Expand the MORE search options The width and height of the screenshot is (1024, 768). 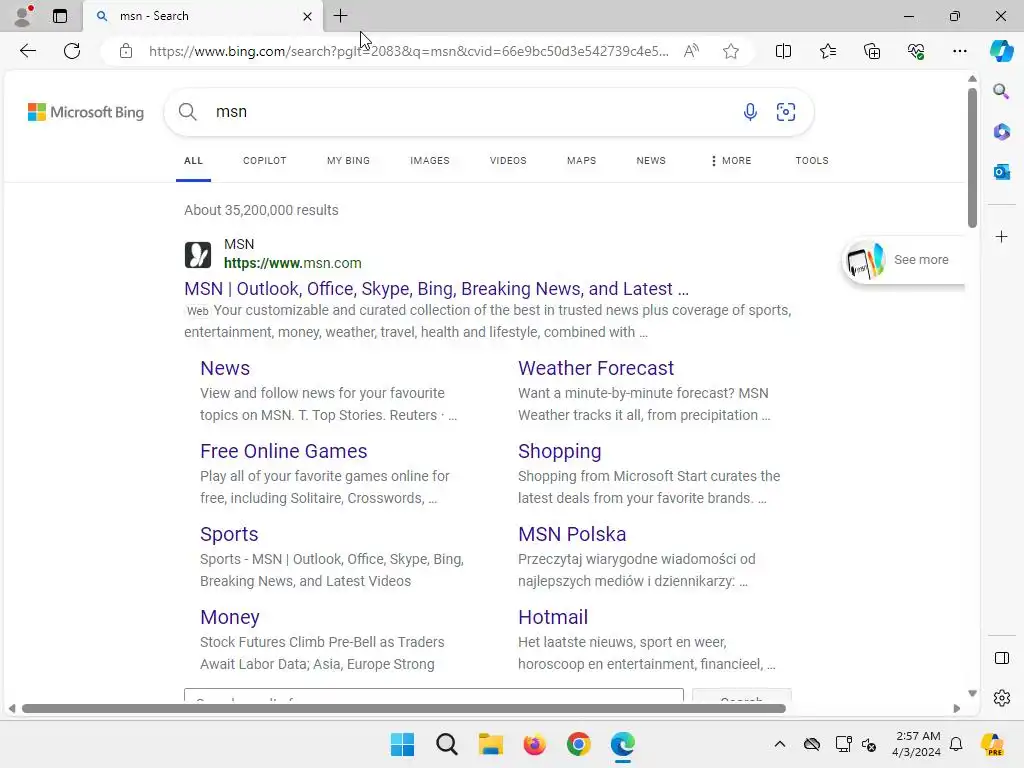(731, 161)
